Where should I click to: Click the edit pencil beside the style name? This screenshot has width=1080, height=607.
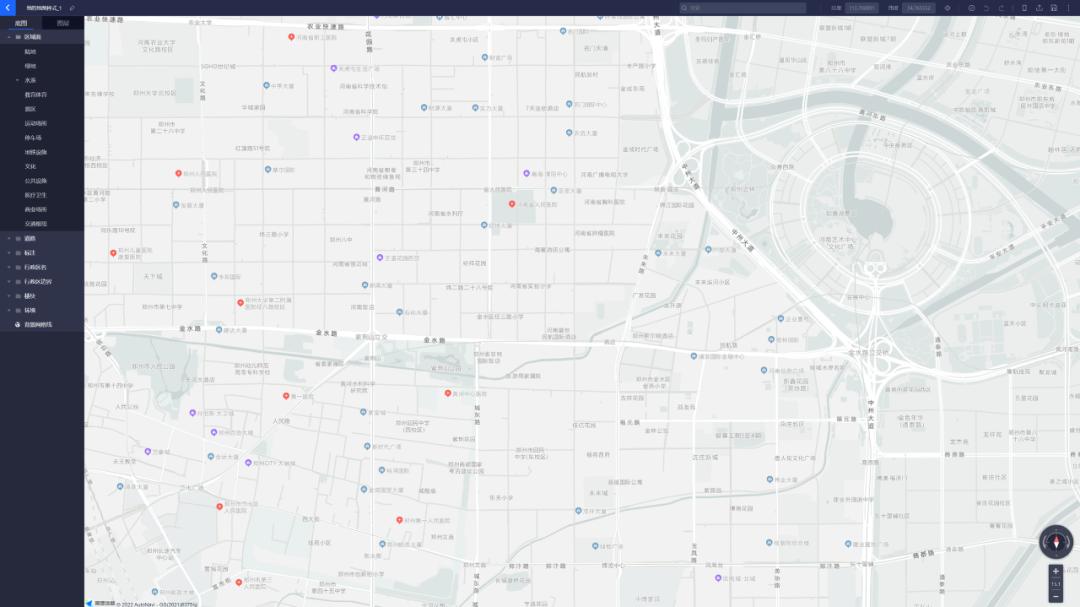(x=72, y=8)
